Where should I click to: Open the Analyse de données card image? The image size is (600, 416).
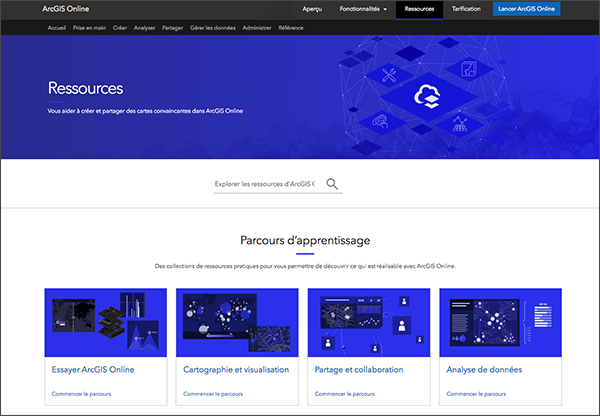pyautogui.click(x=501, y=323)
